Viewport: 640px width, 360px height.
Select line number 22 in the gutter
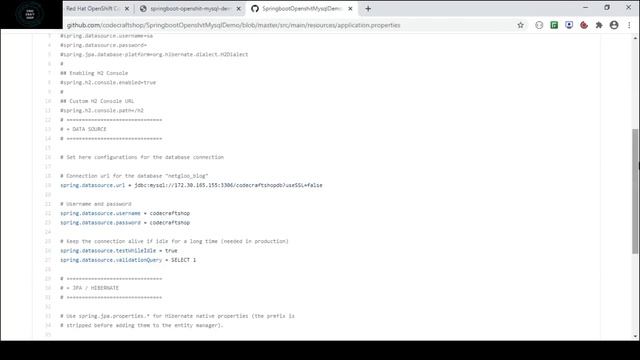point(48,213)
